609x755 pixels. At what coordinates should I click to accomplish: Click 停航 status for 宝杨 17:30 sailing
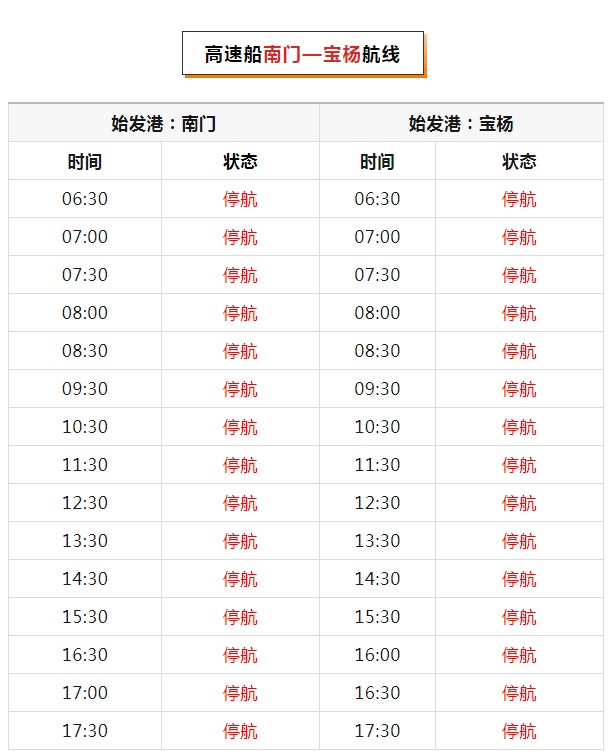(x=519, y=731)
